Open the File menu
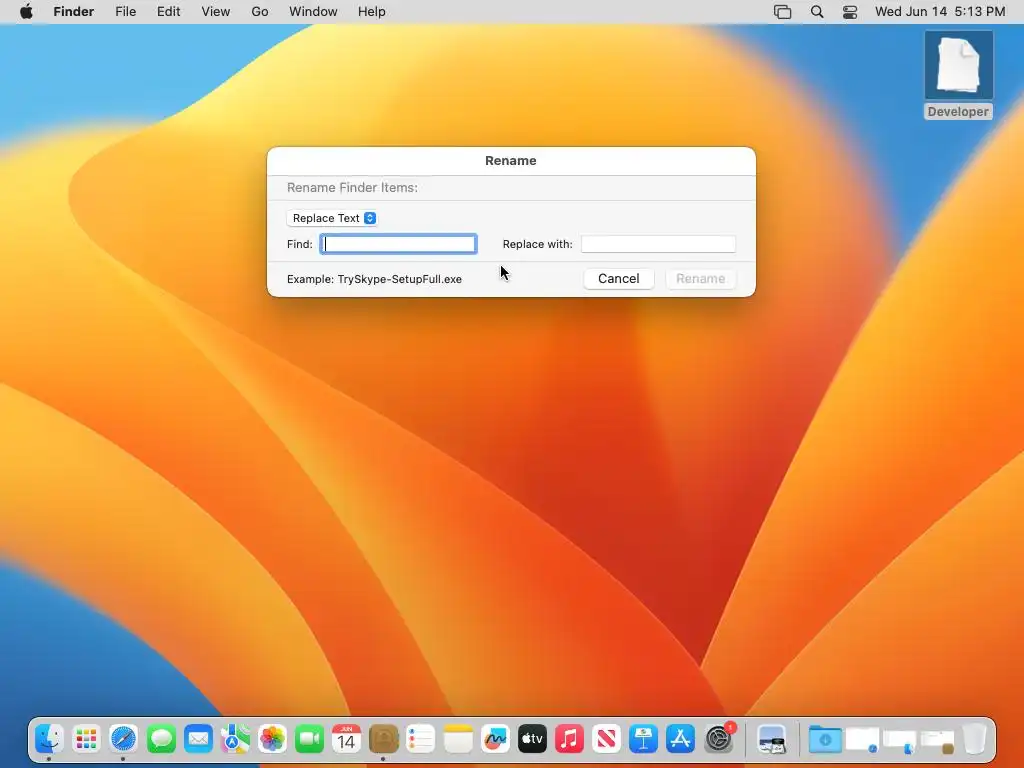Screen dimensions: 1024x768 click(x=125, y=12)
